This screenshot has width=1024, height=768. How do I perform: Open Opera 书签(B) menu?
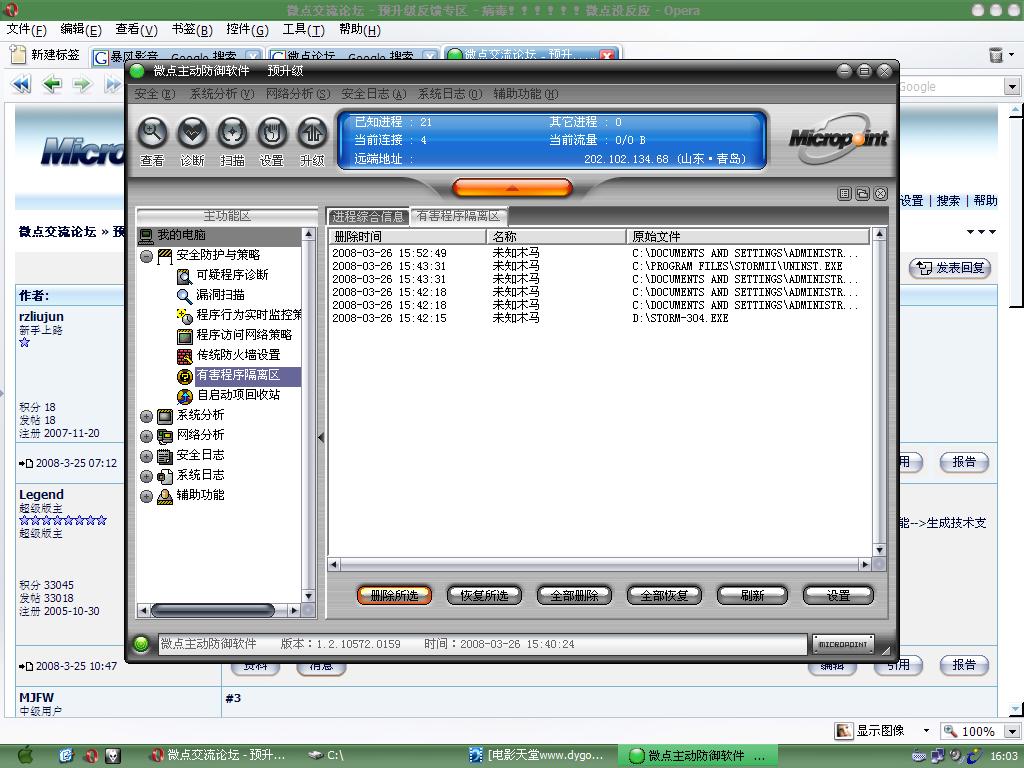[192, 29]
